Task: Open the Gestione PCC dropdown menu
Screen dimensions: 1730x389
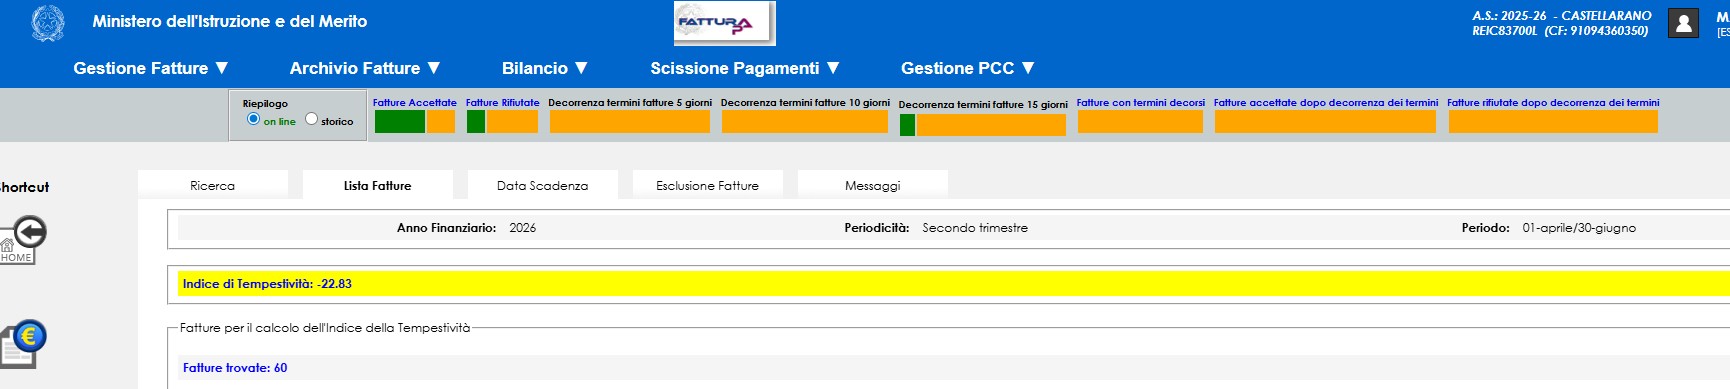Action: (968, 68)
